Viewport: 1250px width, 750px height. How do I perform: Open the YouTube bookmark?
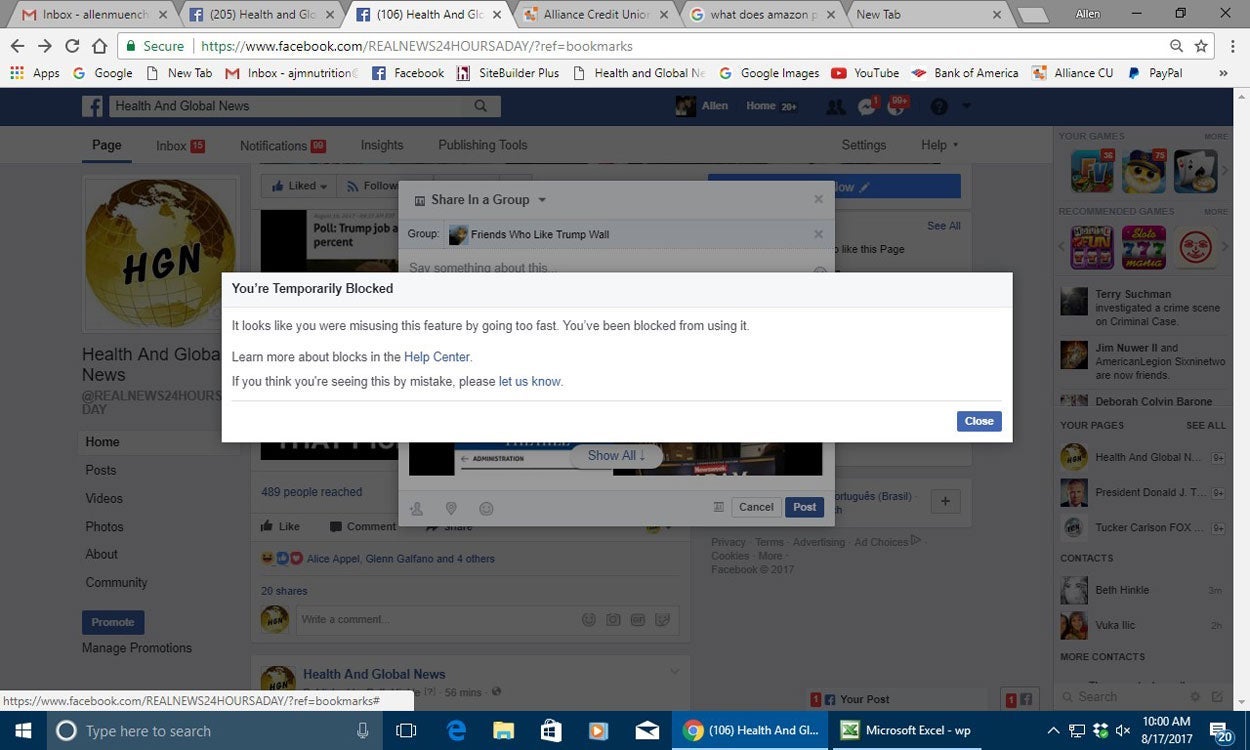[x=865, y=73]
